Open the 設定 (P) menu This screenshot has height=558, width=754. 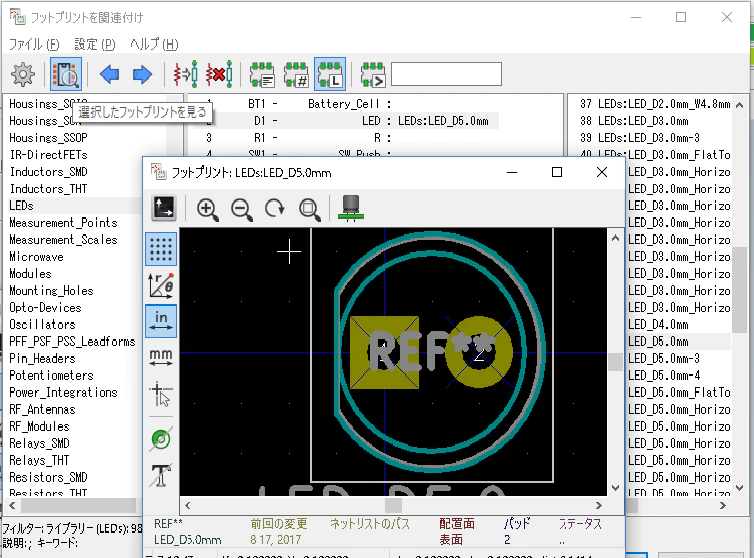coord(95,44)
